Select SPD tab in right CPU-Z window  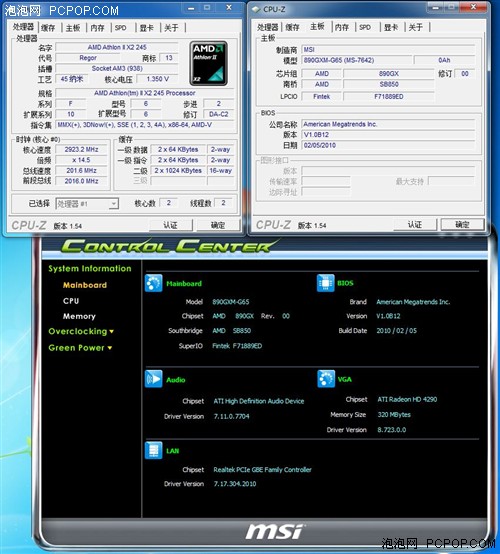[x=365, y=27]
